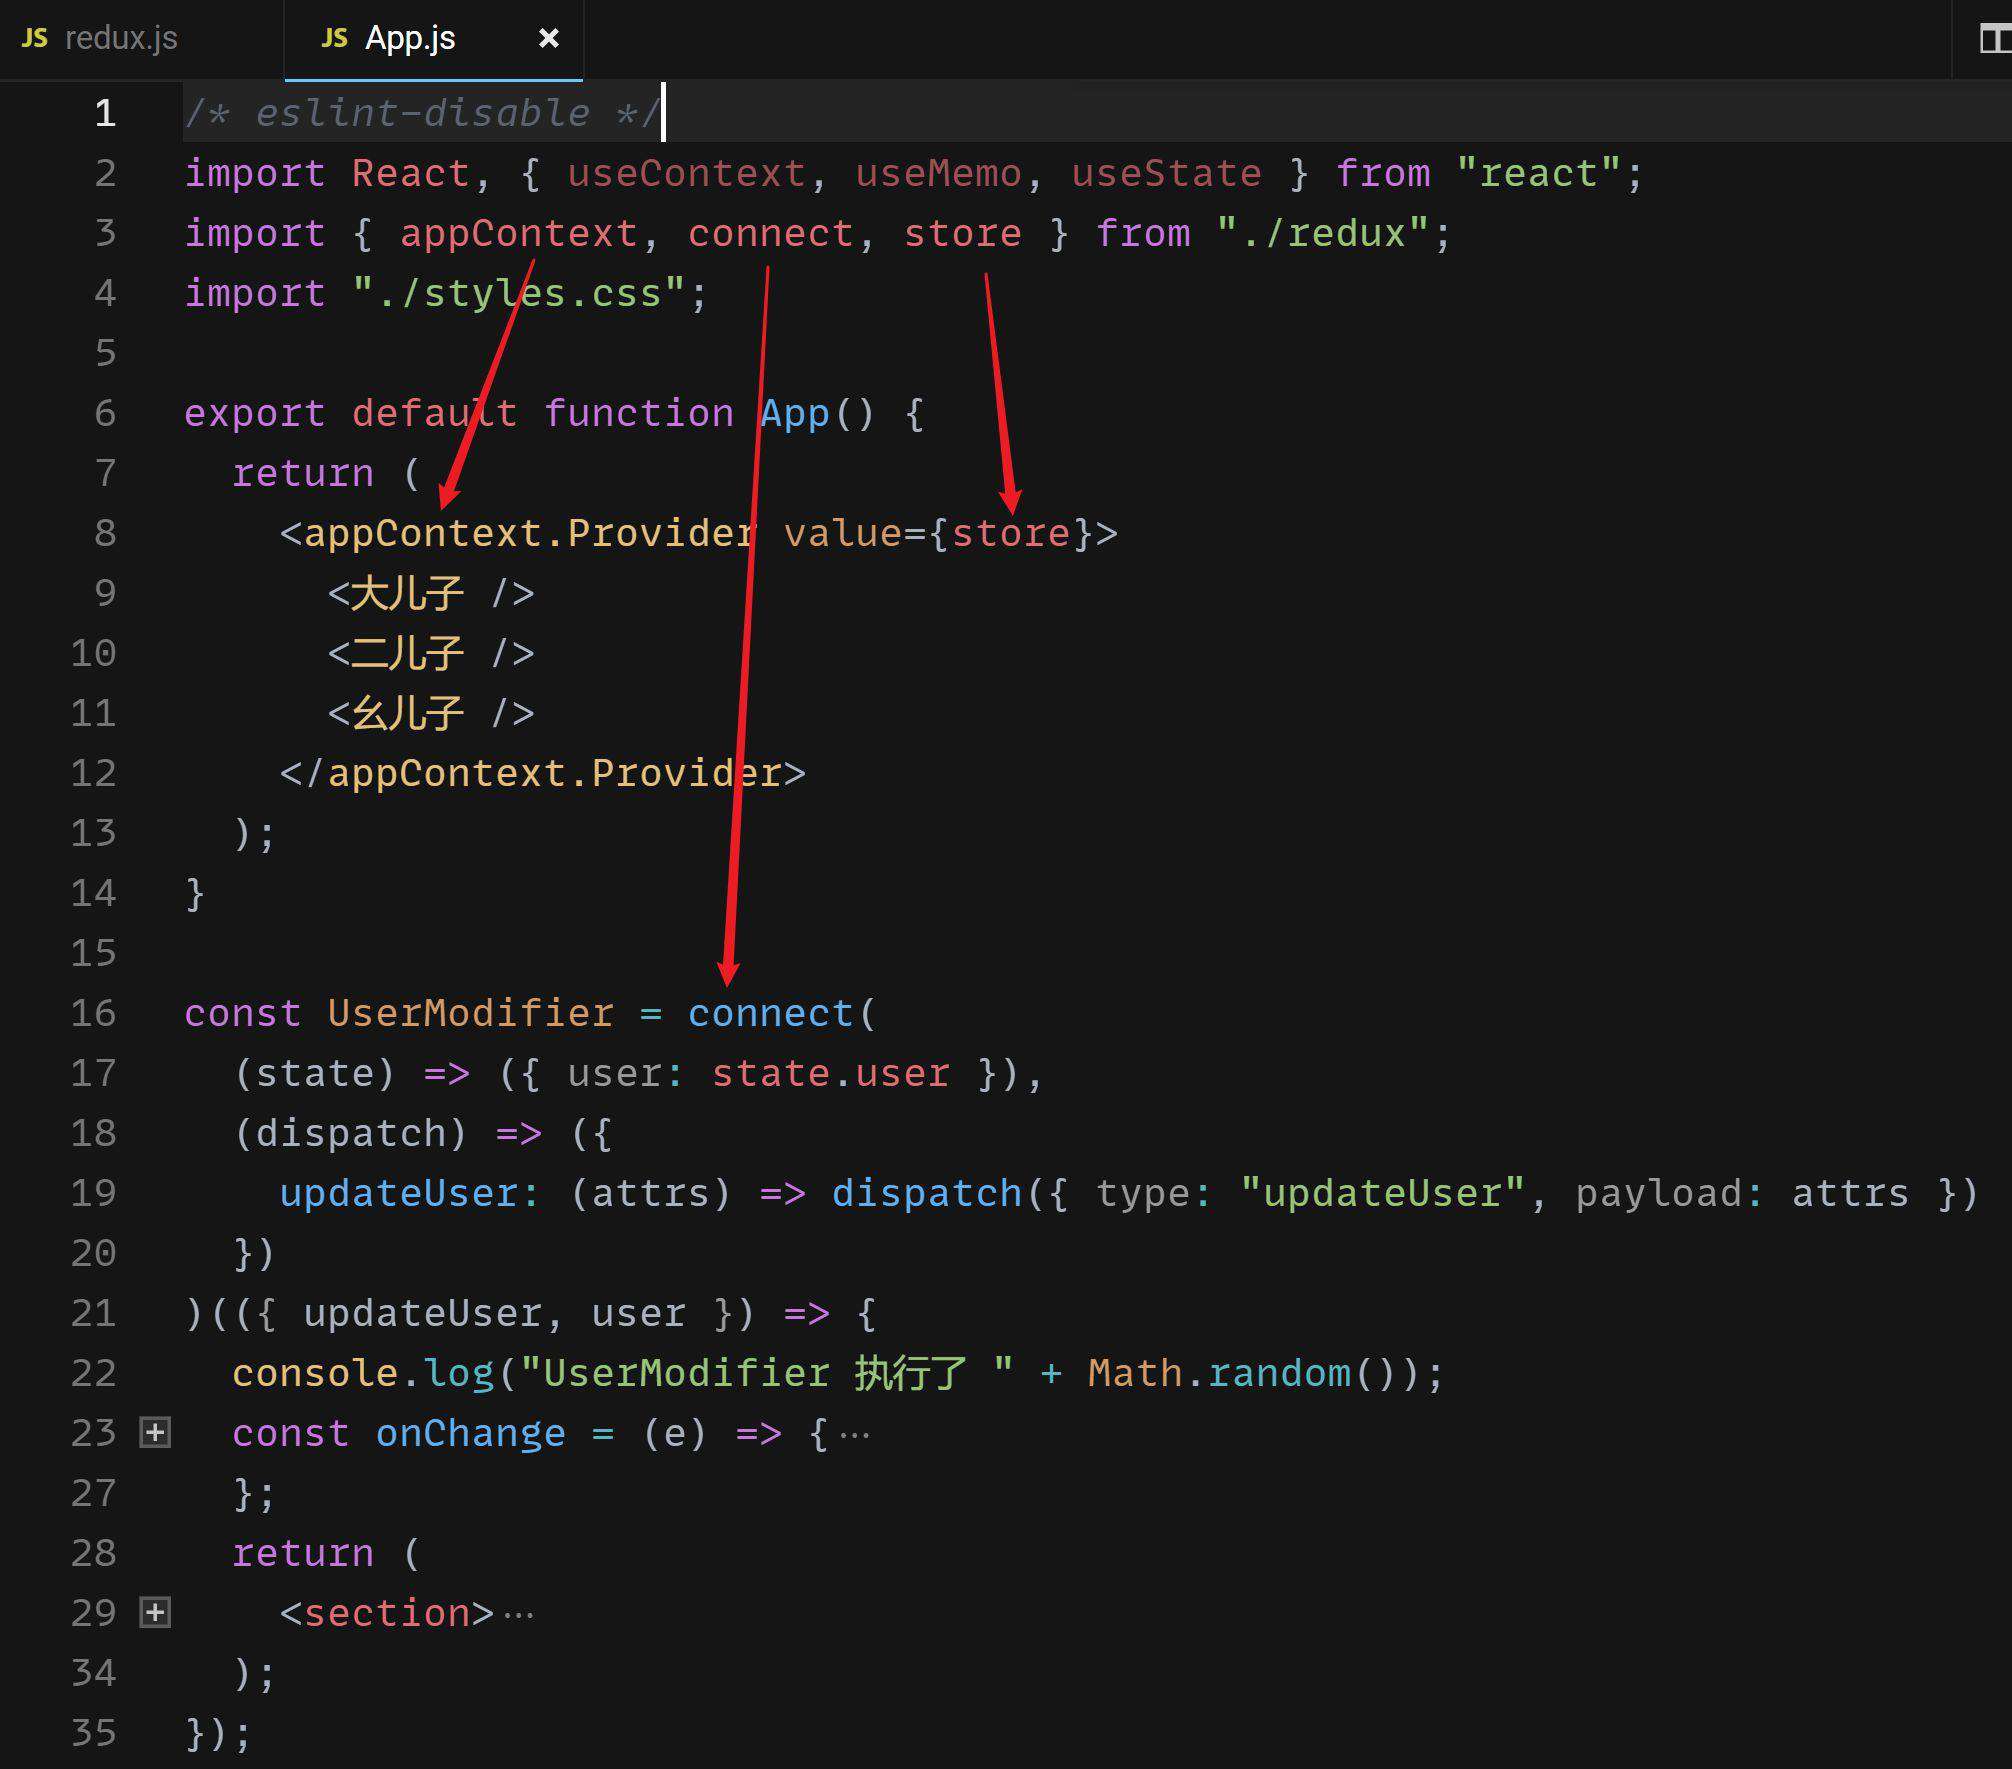
Task: Click the useContext import on line 2
Action: click(687, 173)
